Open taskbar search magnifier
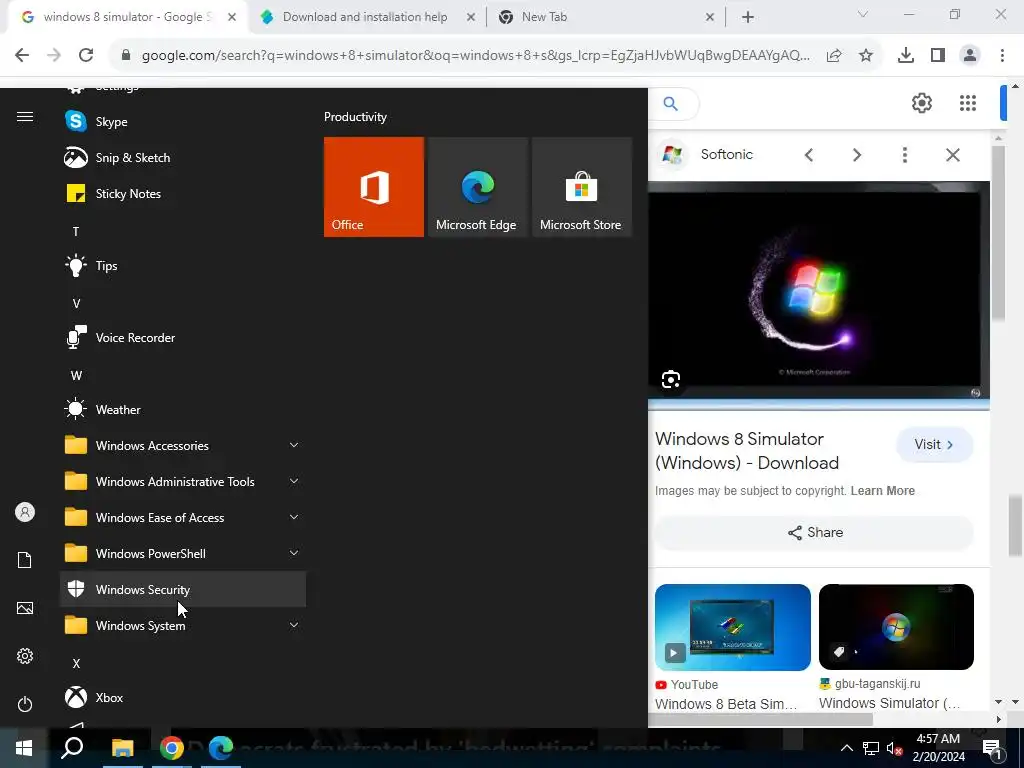The image size is (1024, 768). [72, 748]
